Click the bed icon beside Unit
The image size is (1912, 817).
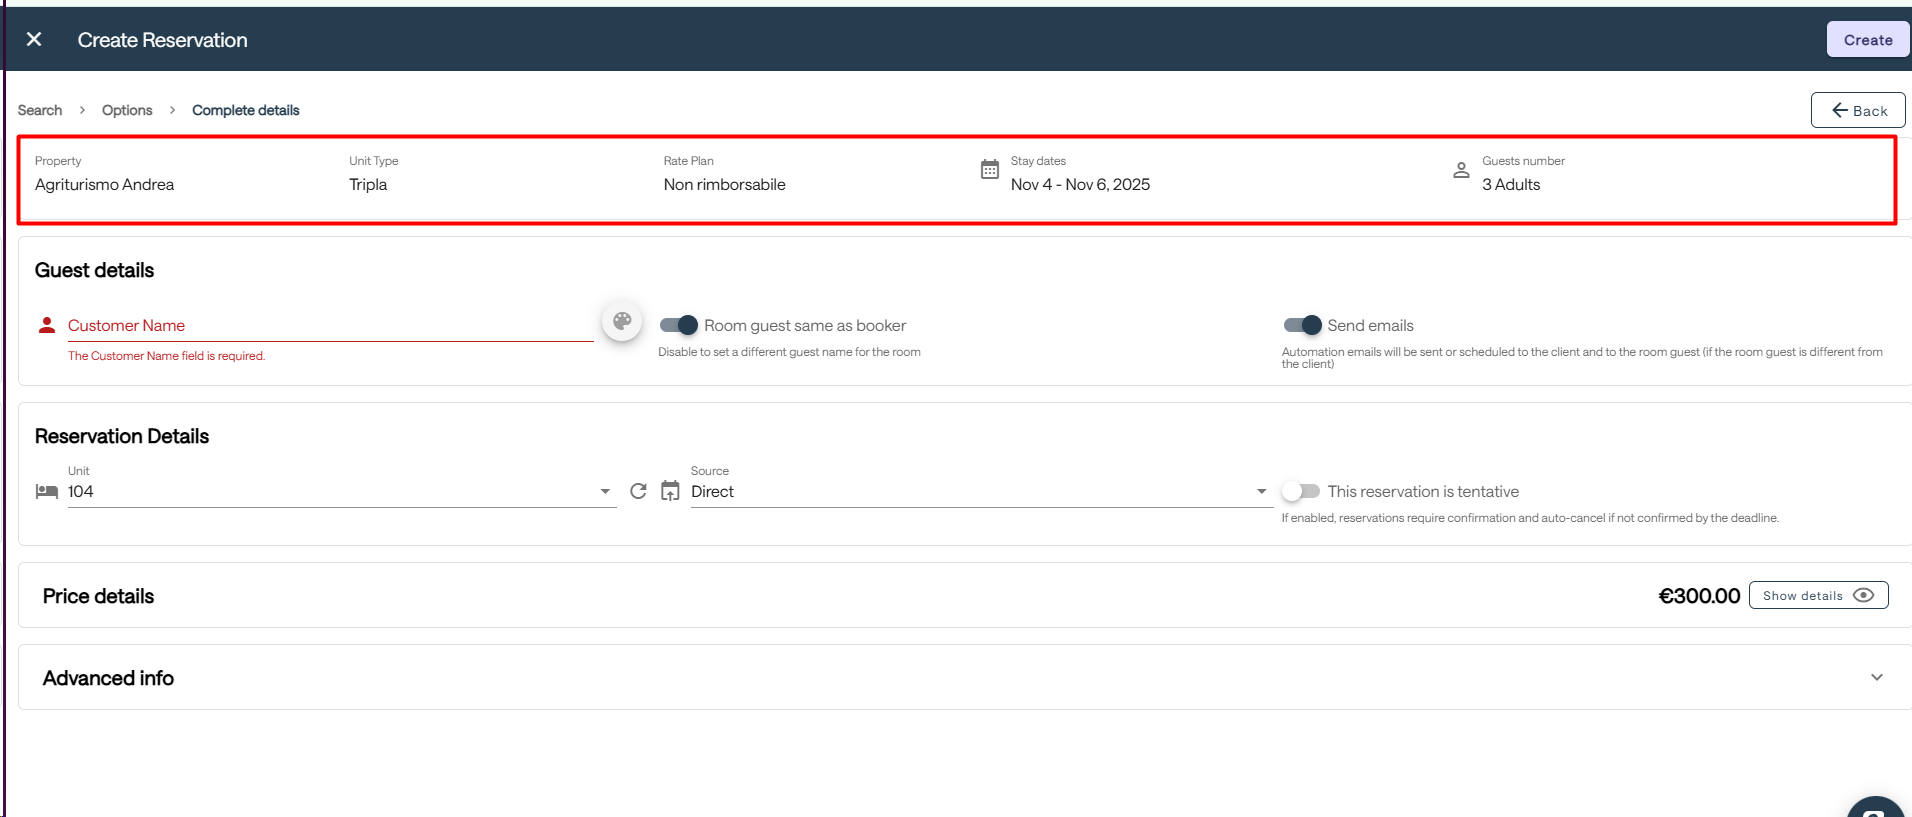click(47, 491)
